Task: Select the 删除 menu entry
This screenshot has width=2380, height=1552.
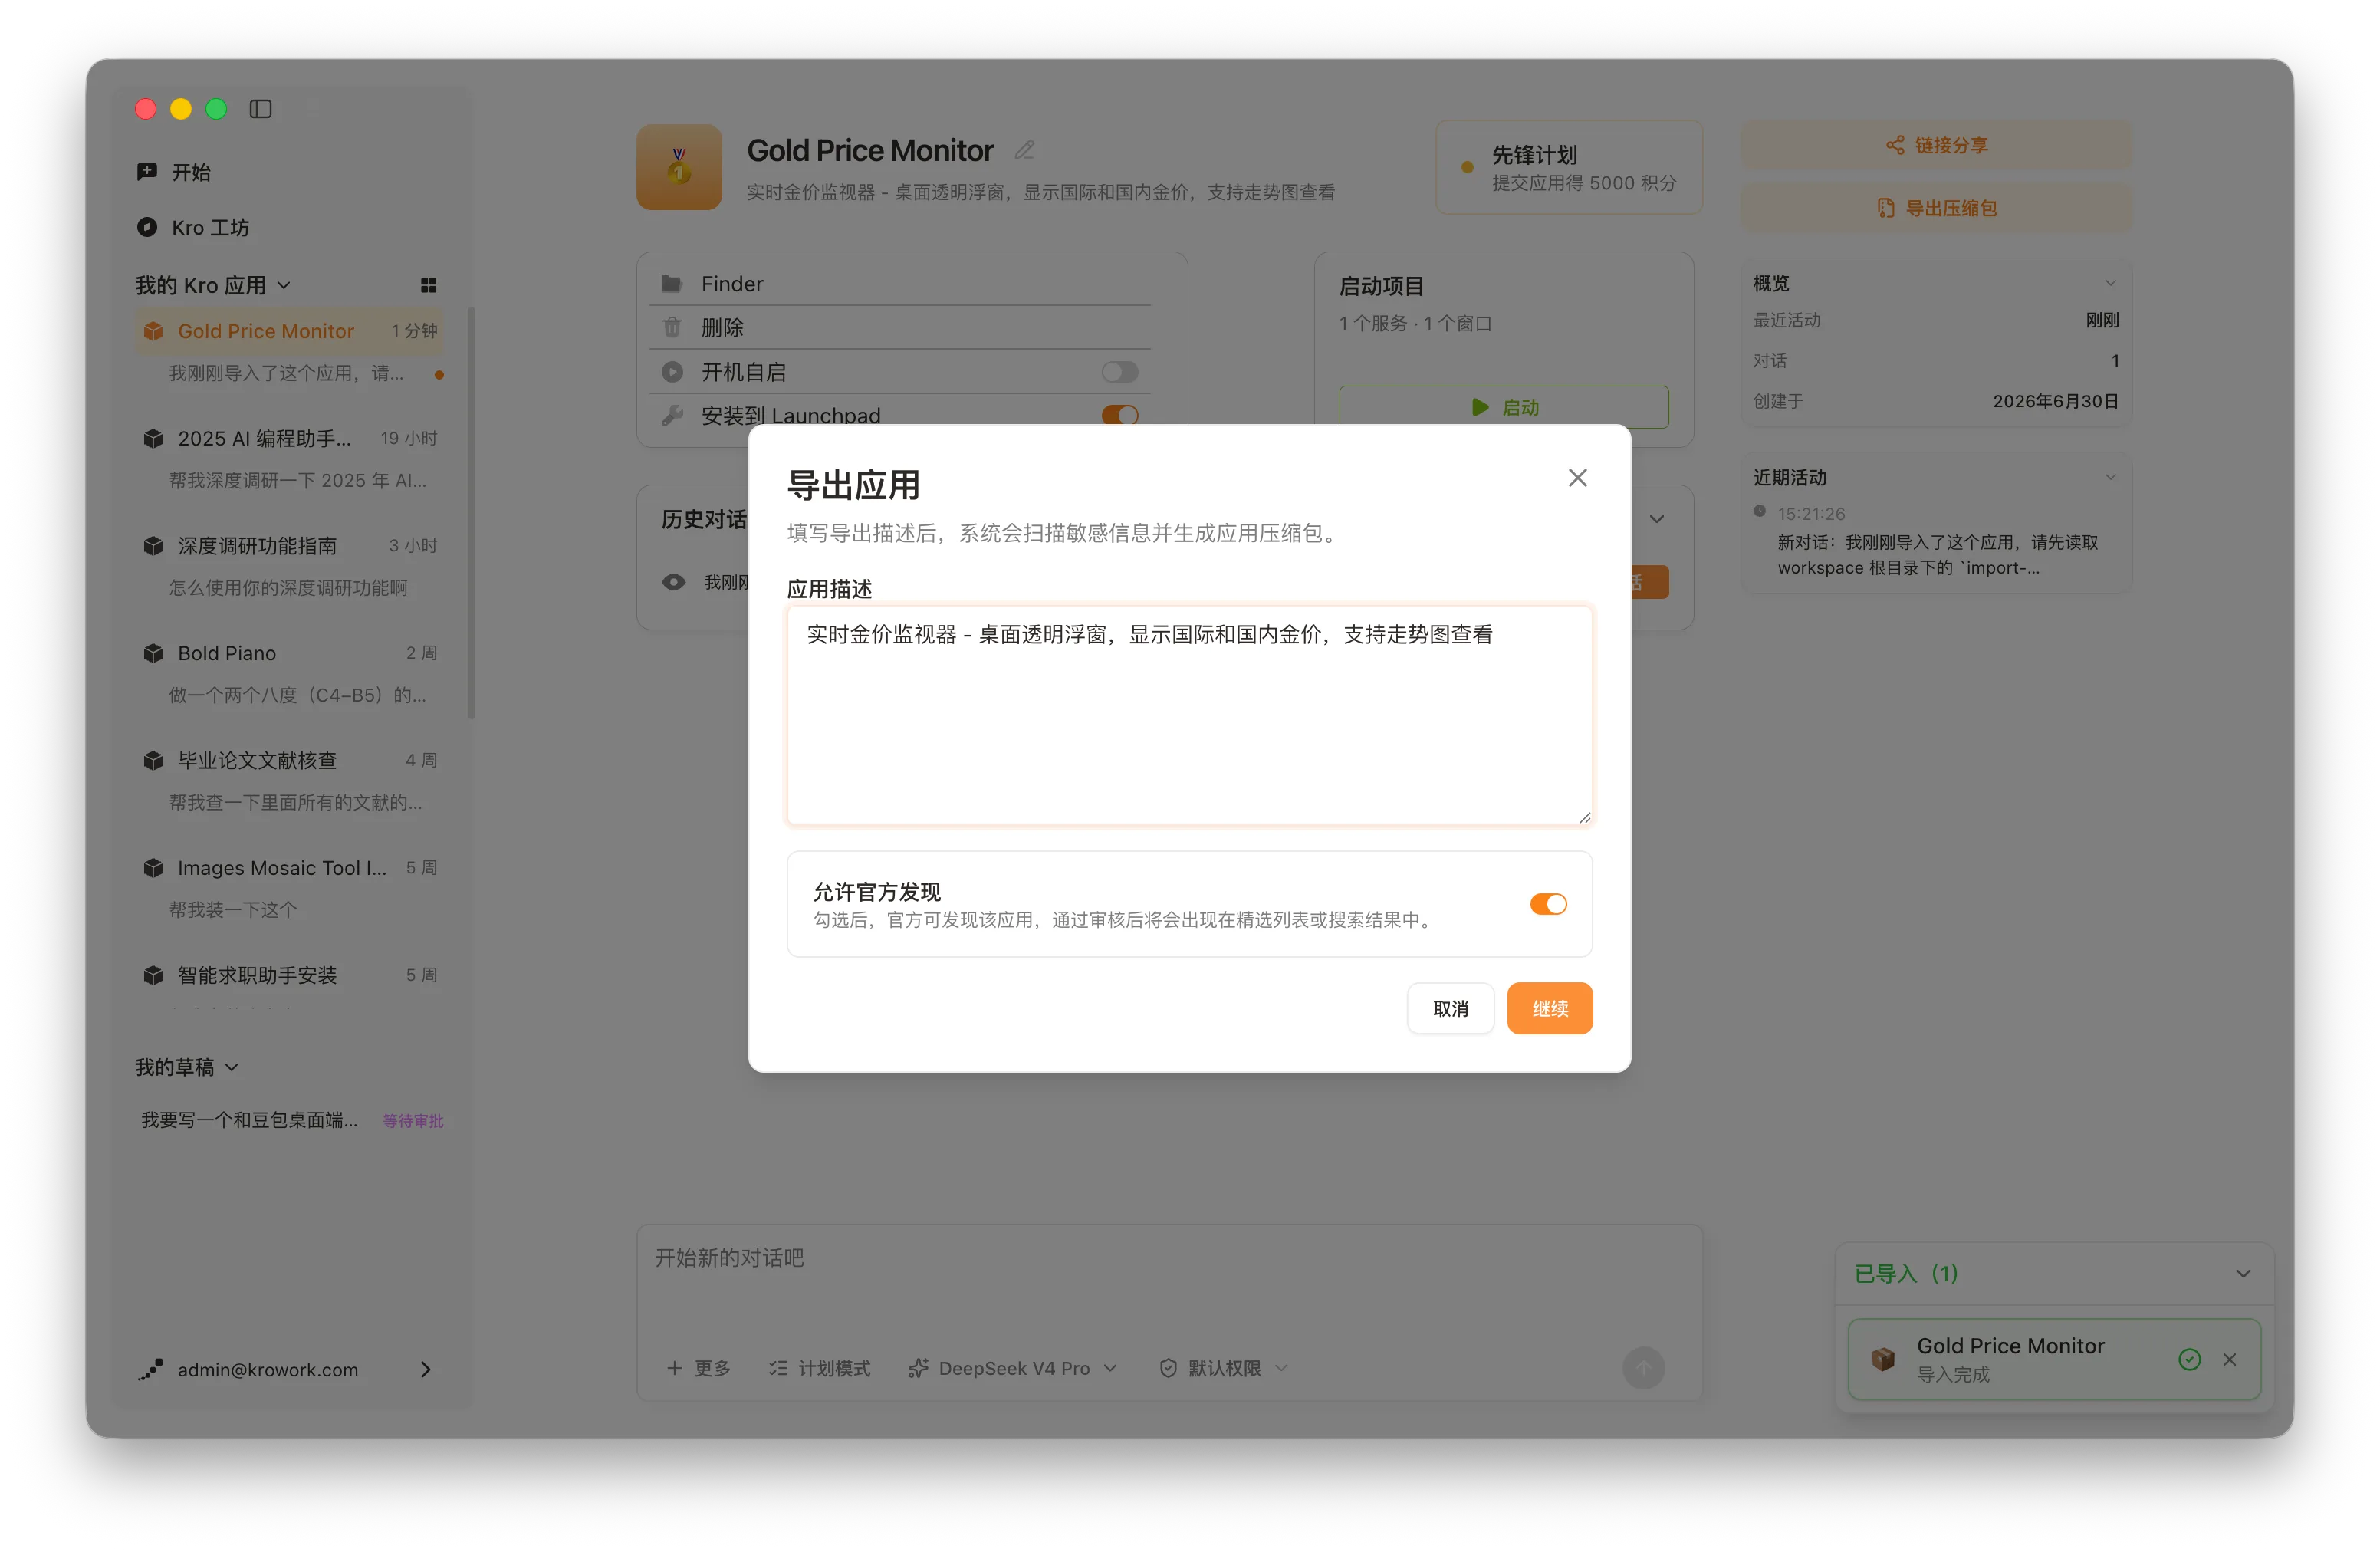Action: coord(900,327)
